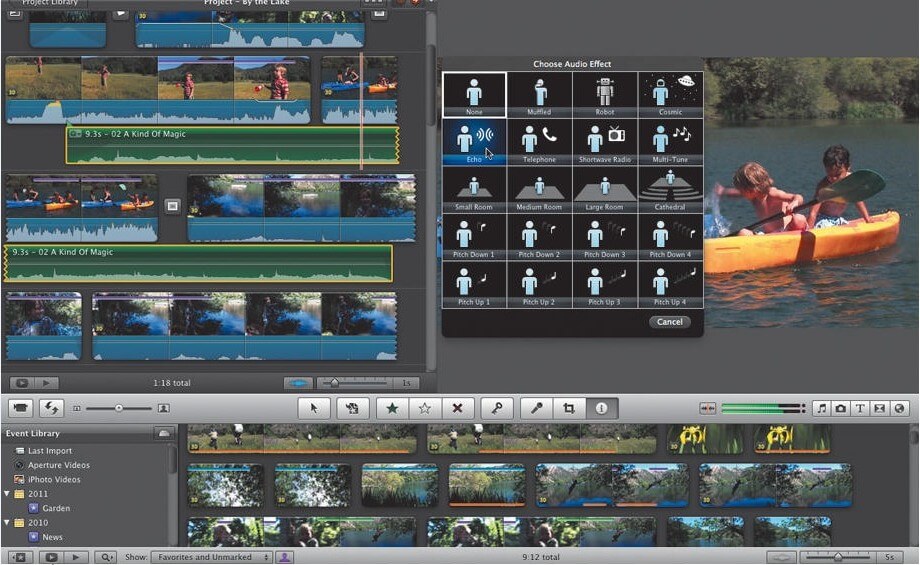
Task: Collapse the 2010 events group
Action: (7, 522)
